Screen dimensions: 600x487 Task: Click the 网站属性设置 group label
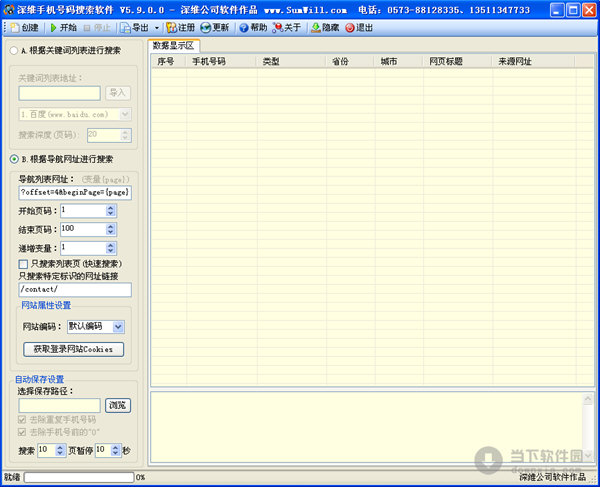point(46,305)
